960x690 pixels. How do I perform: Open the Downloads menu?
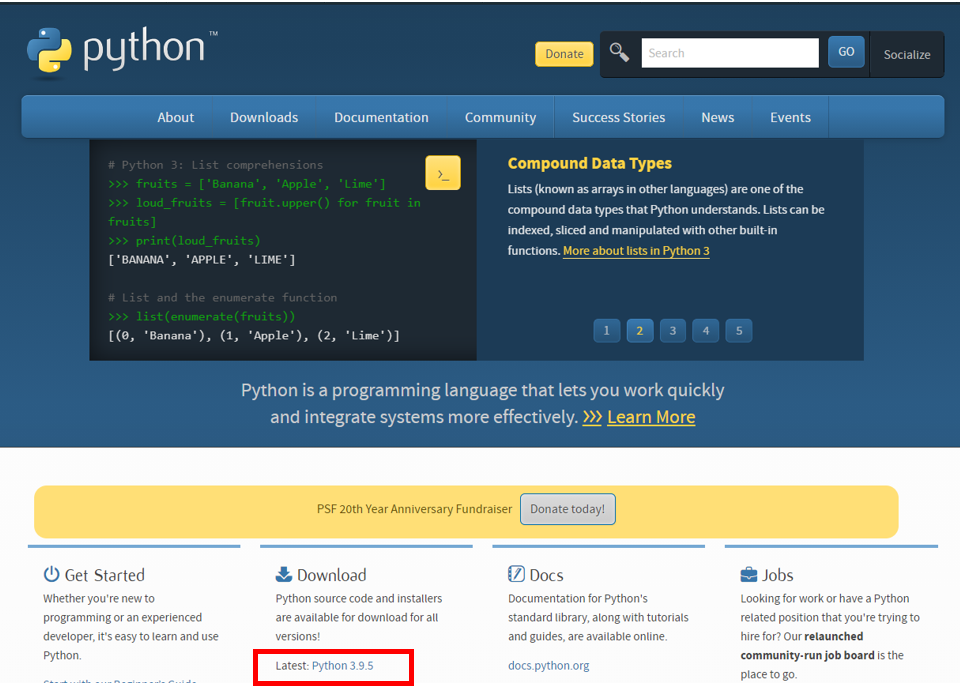coord(263,117)
